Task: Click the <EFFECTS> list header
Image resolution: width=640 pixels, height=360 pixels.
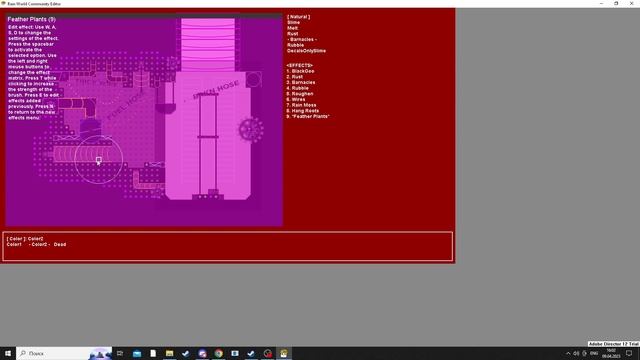Action: click(x=300, y=65)
